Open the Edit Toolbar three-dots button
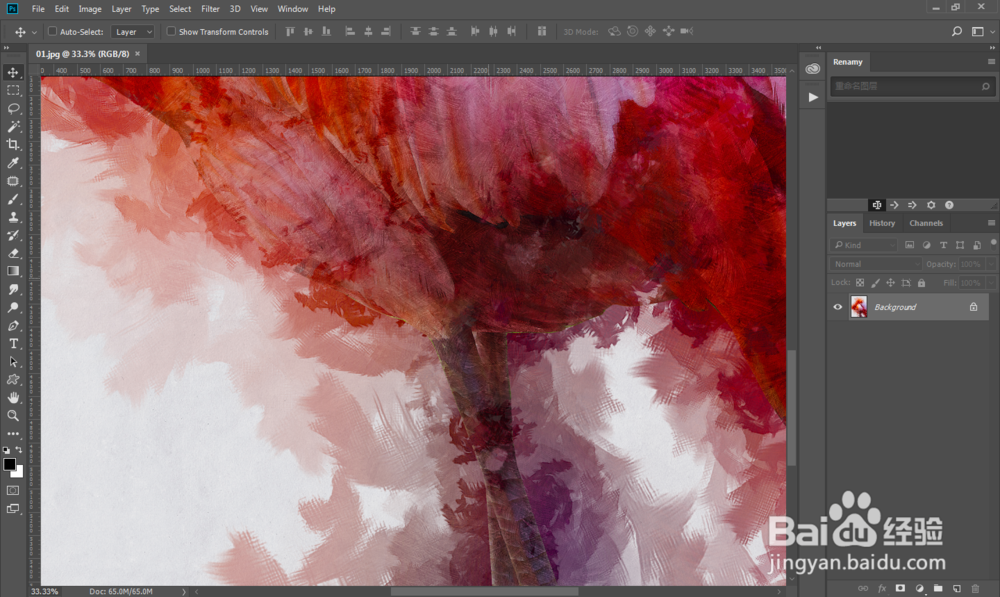Viewport: 1000px width, 597px height. click(x=13, y=434)
